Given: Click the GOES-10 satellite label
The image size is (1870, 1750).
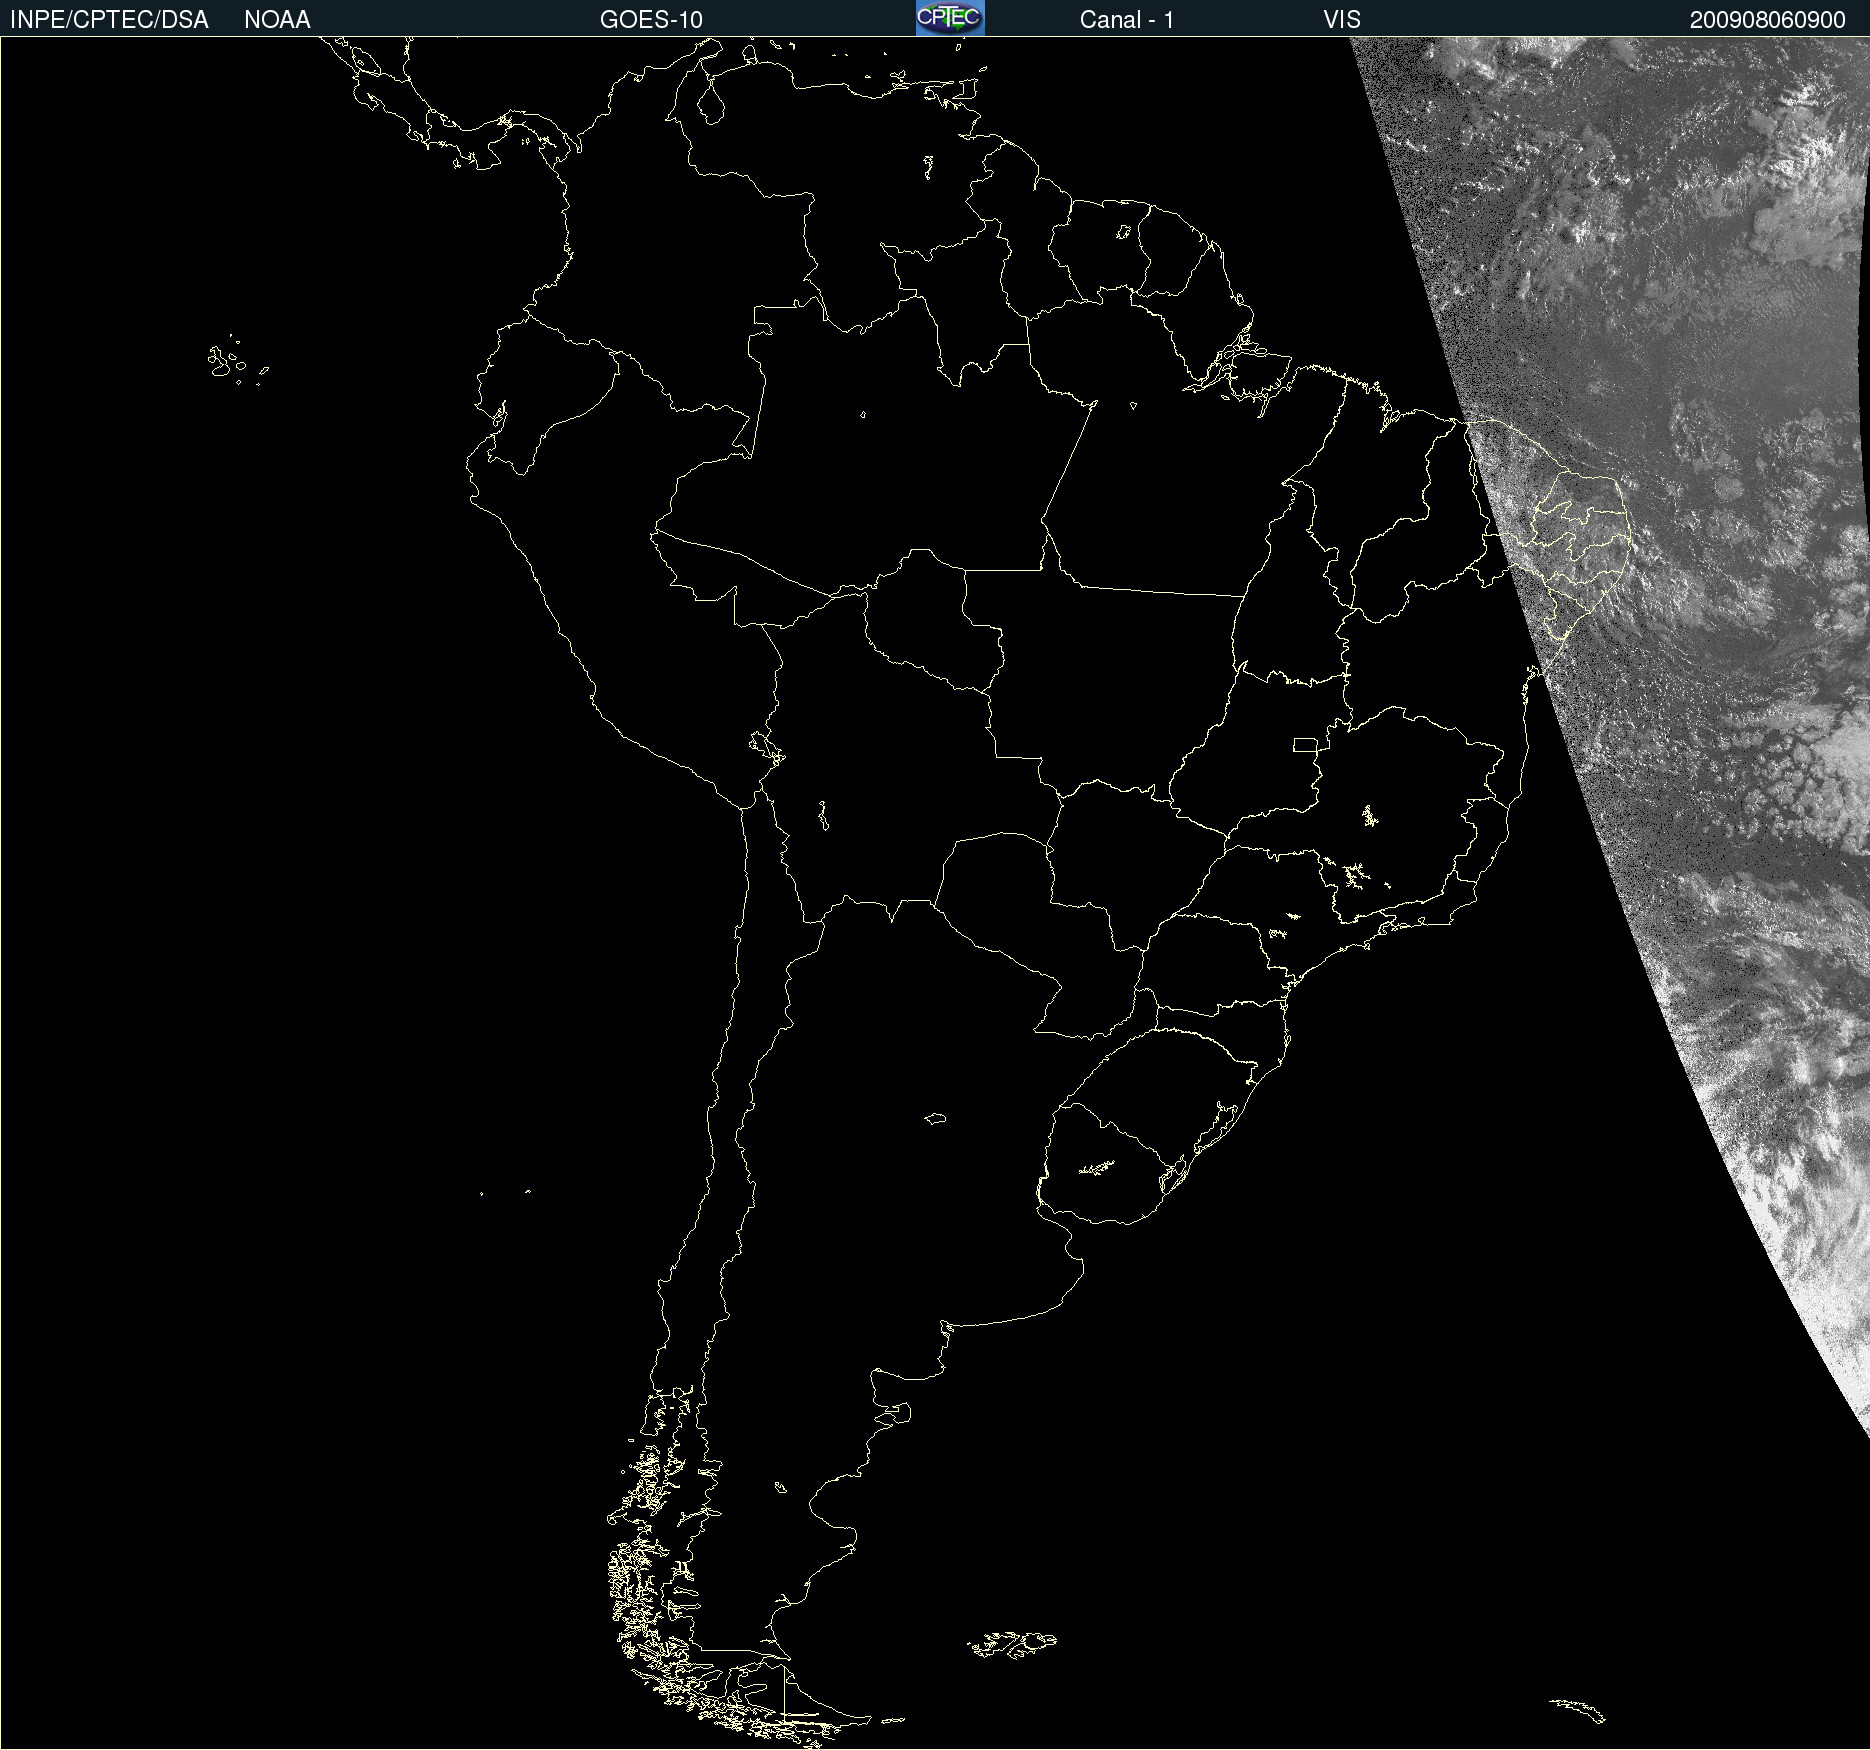Looking at the screenshot, I should (x=651, y=20).
